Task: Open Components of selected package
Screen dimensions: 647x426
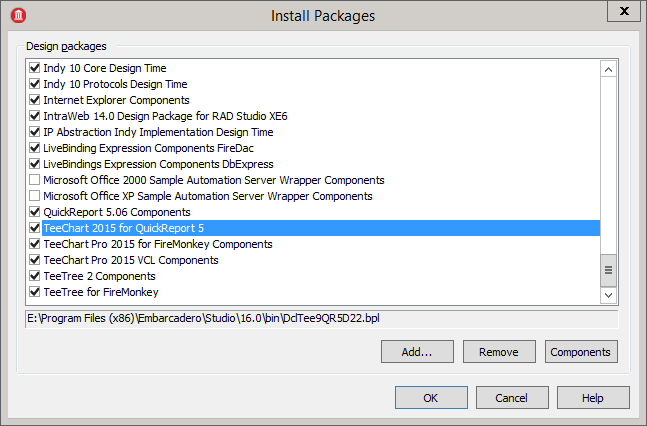Action: (581, 352)
